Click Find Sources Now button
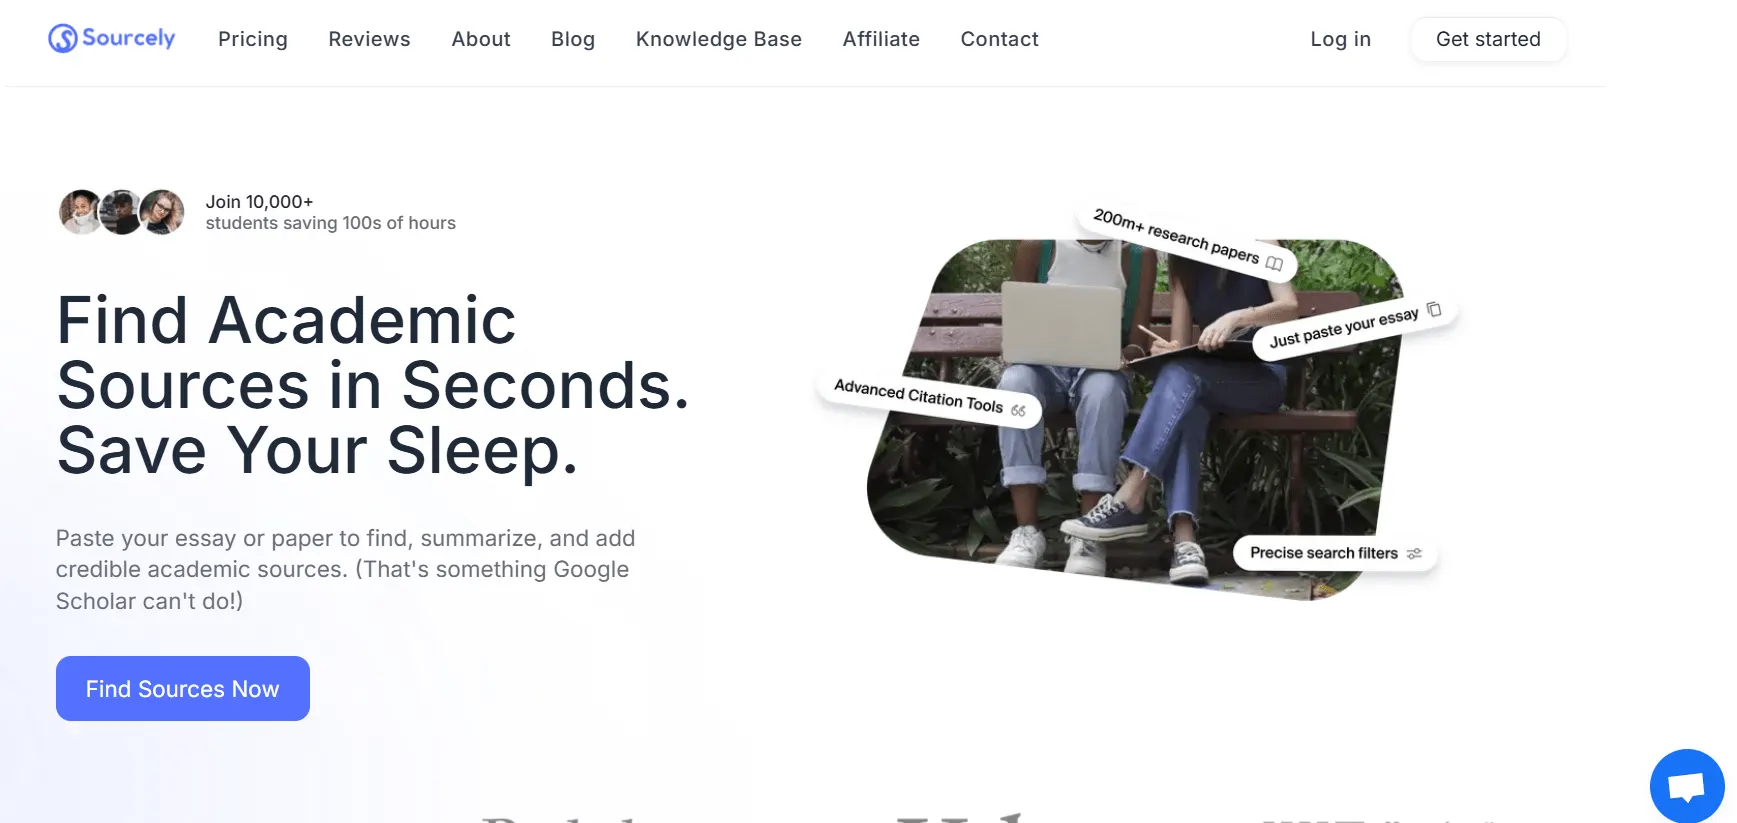Screen dimensions: 1737x823 (183, 688)
